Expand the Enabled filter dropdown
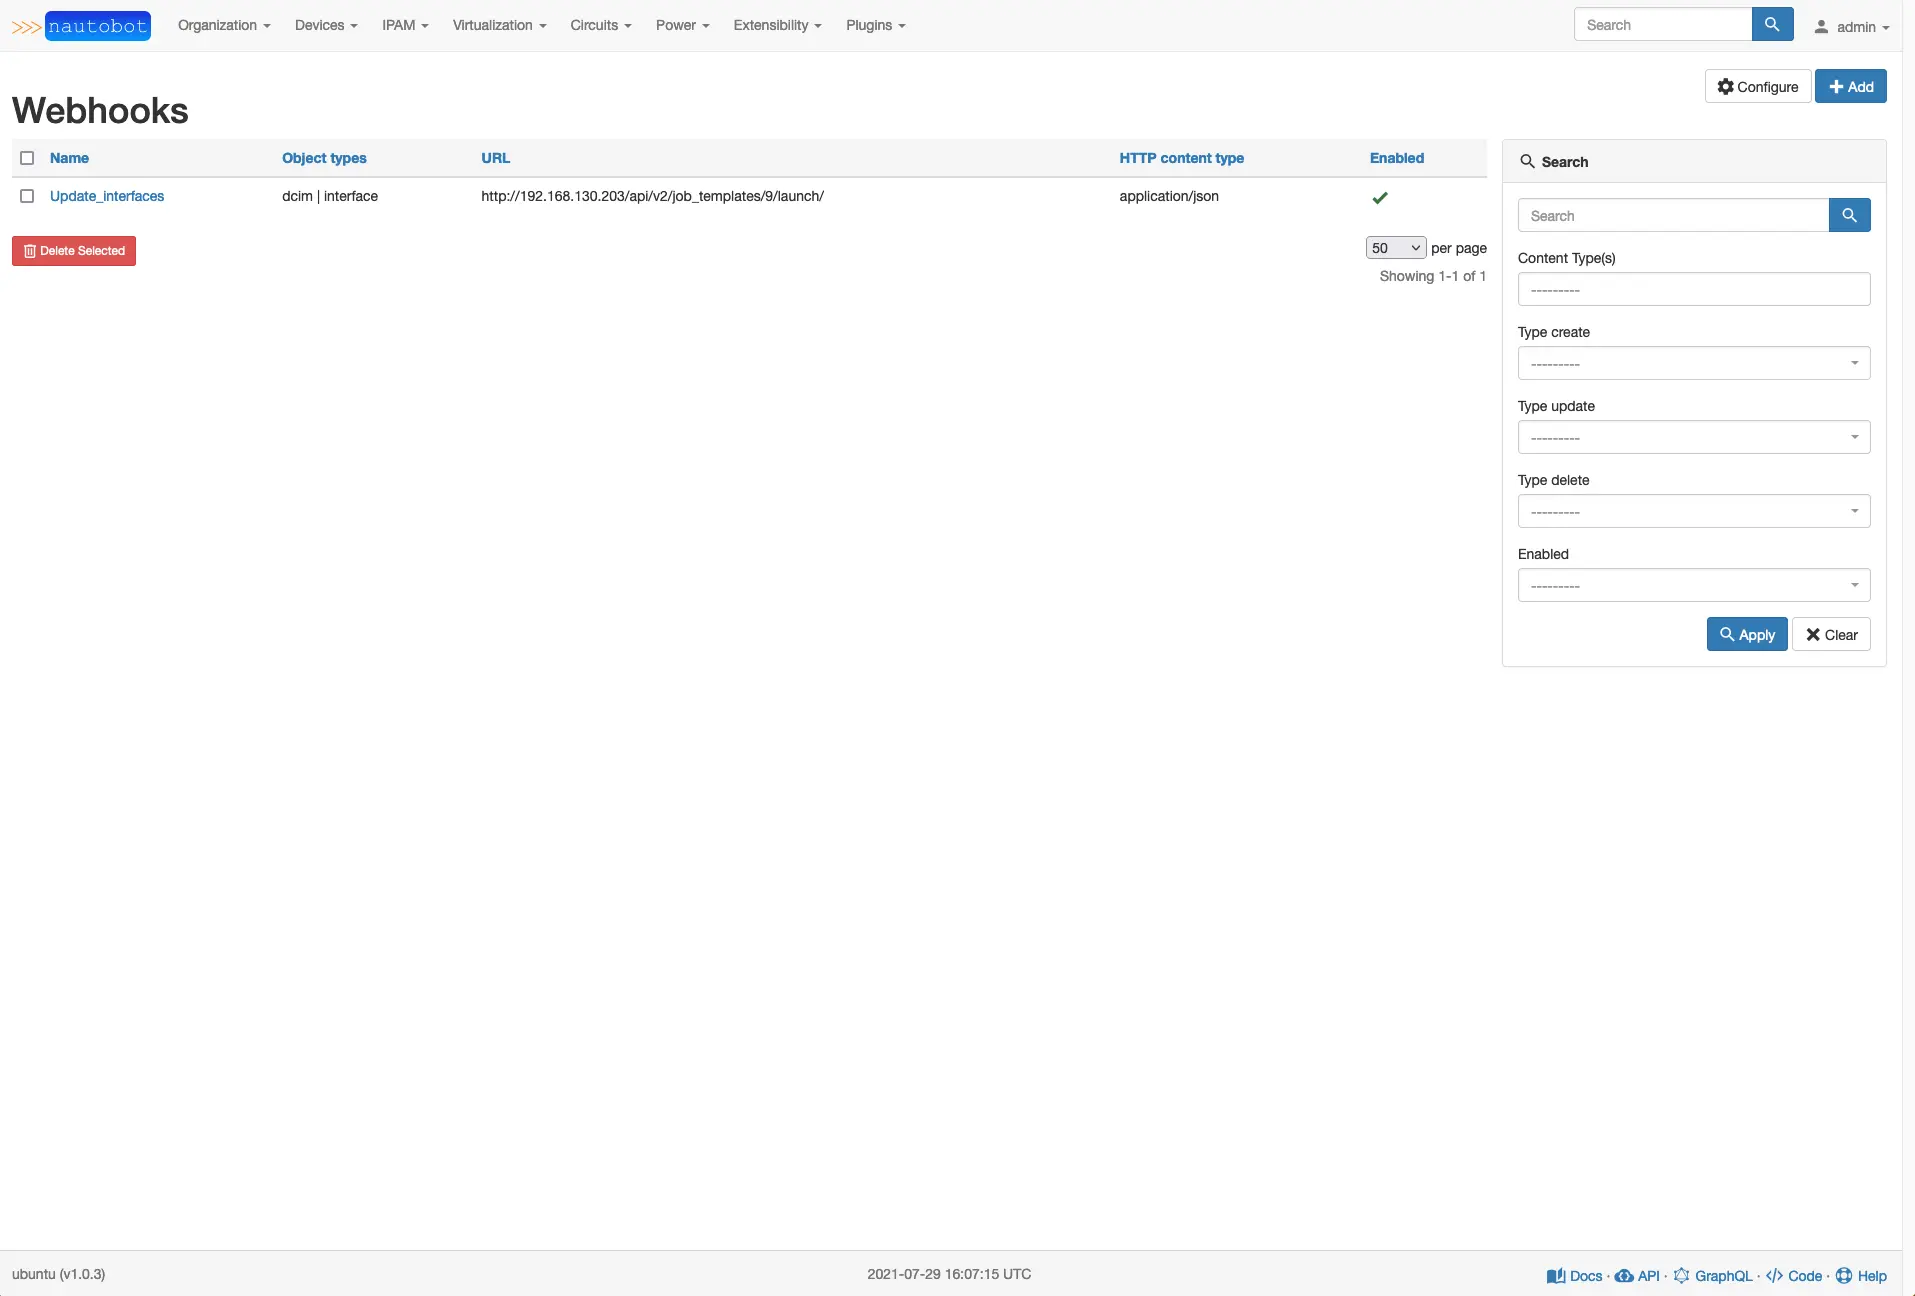 (x=1693, y=585)
